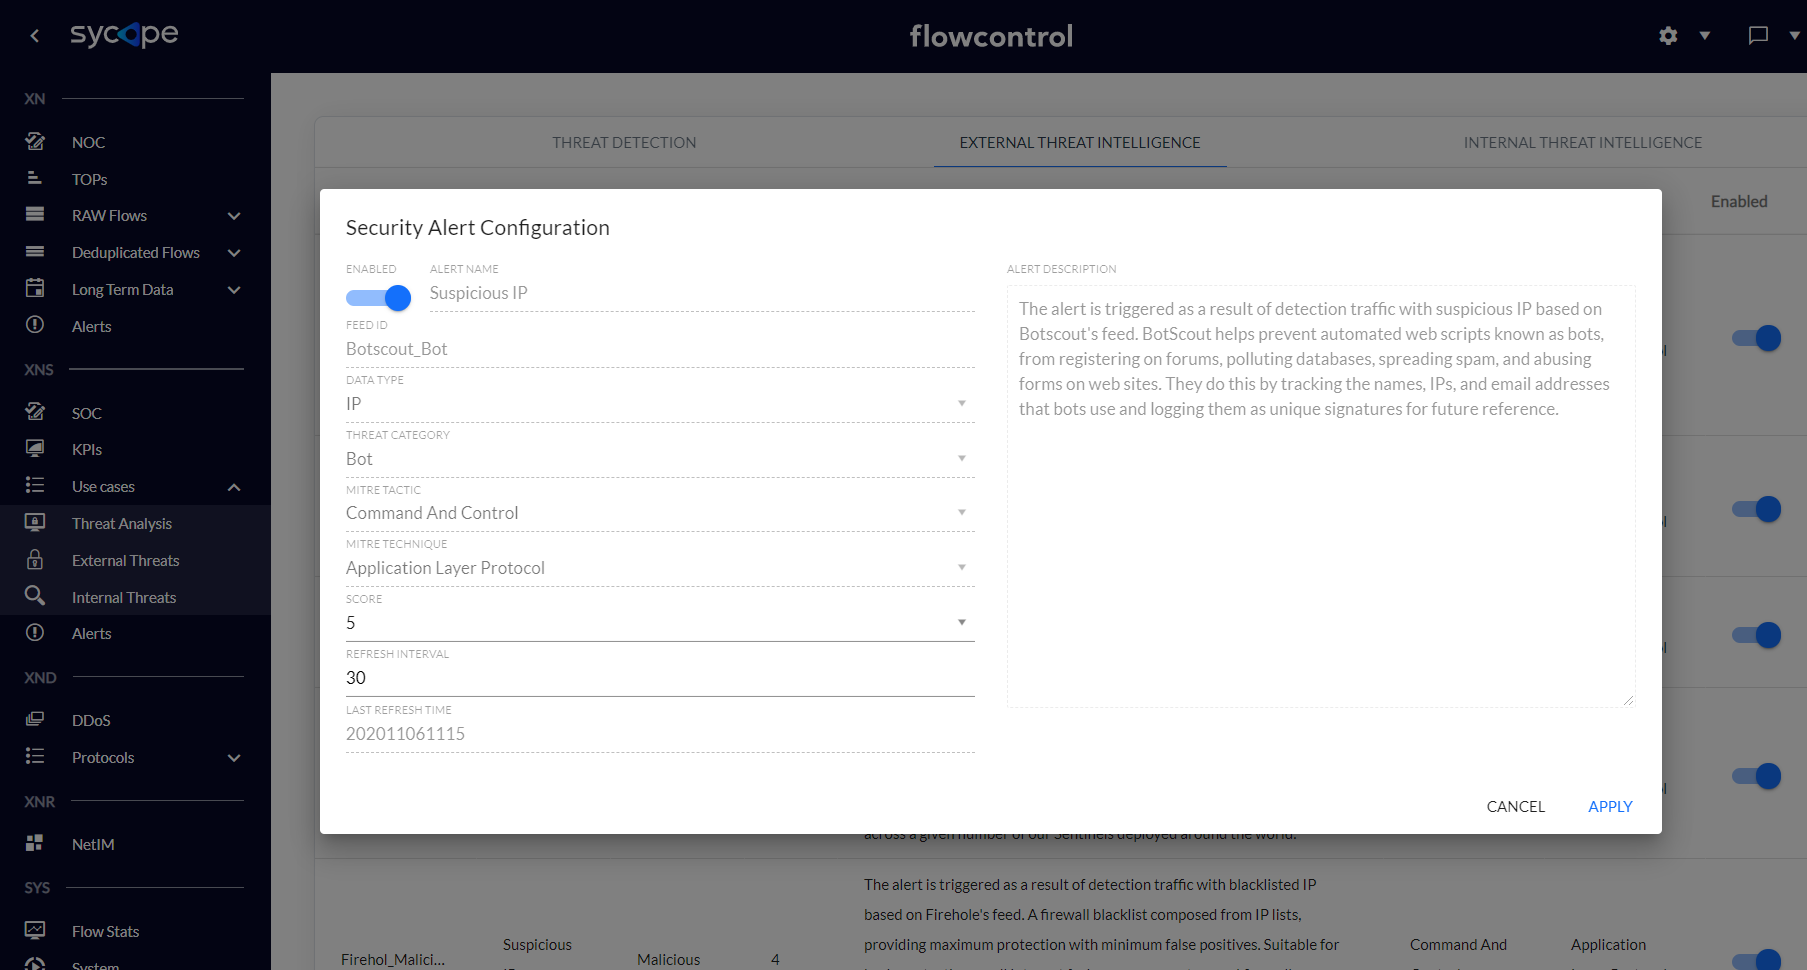
Task: Click the NetIM grid icon
Action: point(35,843)
